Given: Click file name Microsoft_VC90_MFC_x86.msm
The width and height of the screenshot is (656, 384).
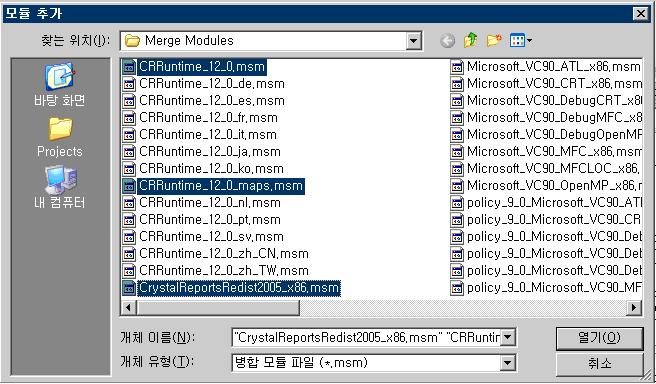Looking at the screenshot, I should tap(554, 152).
